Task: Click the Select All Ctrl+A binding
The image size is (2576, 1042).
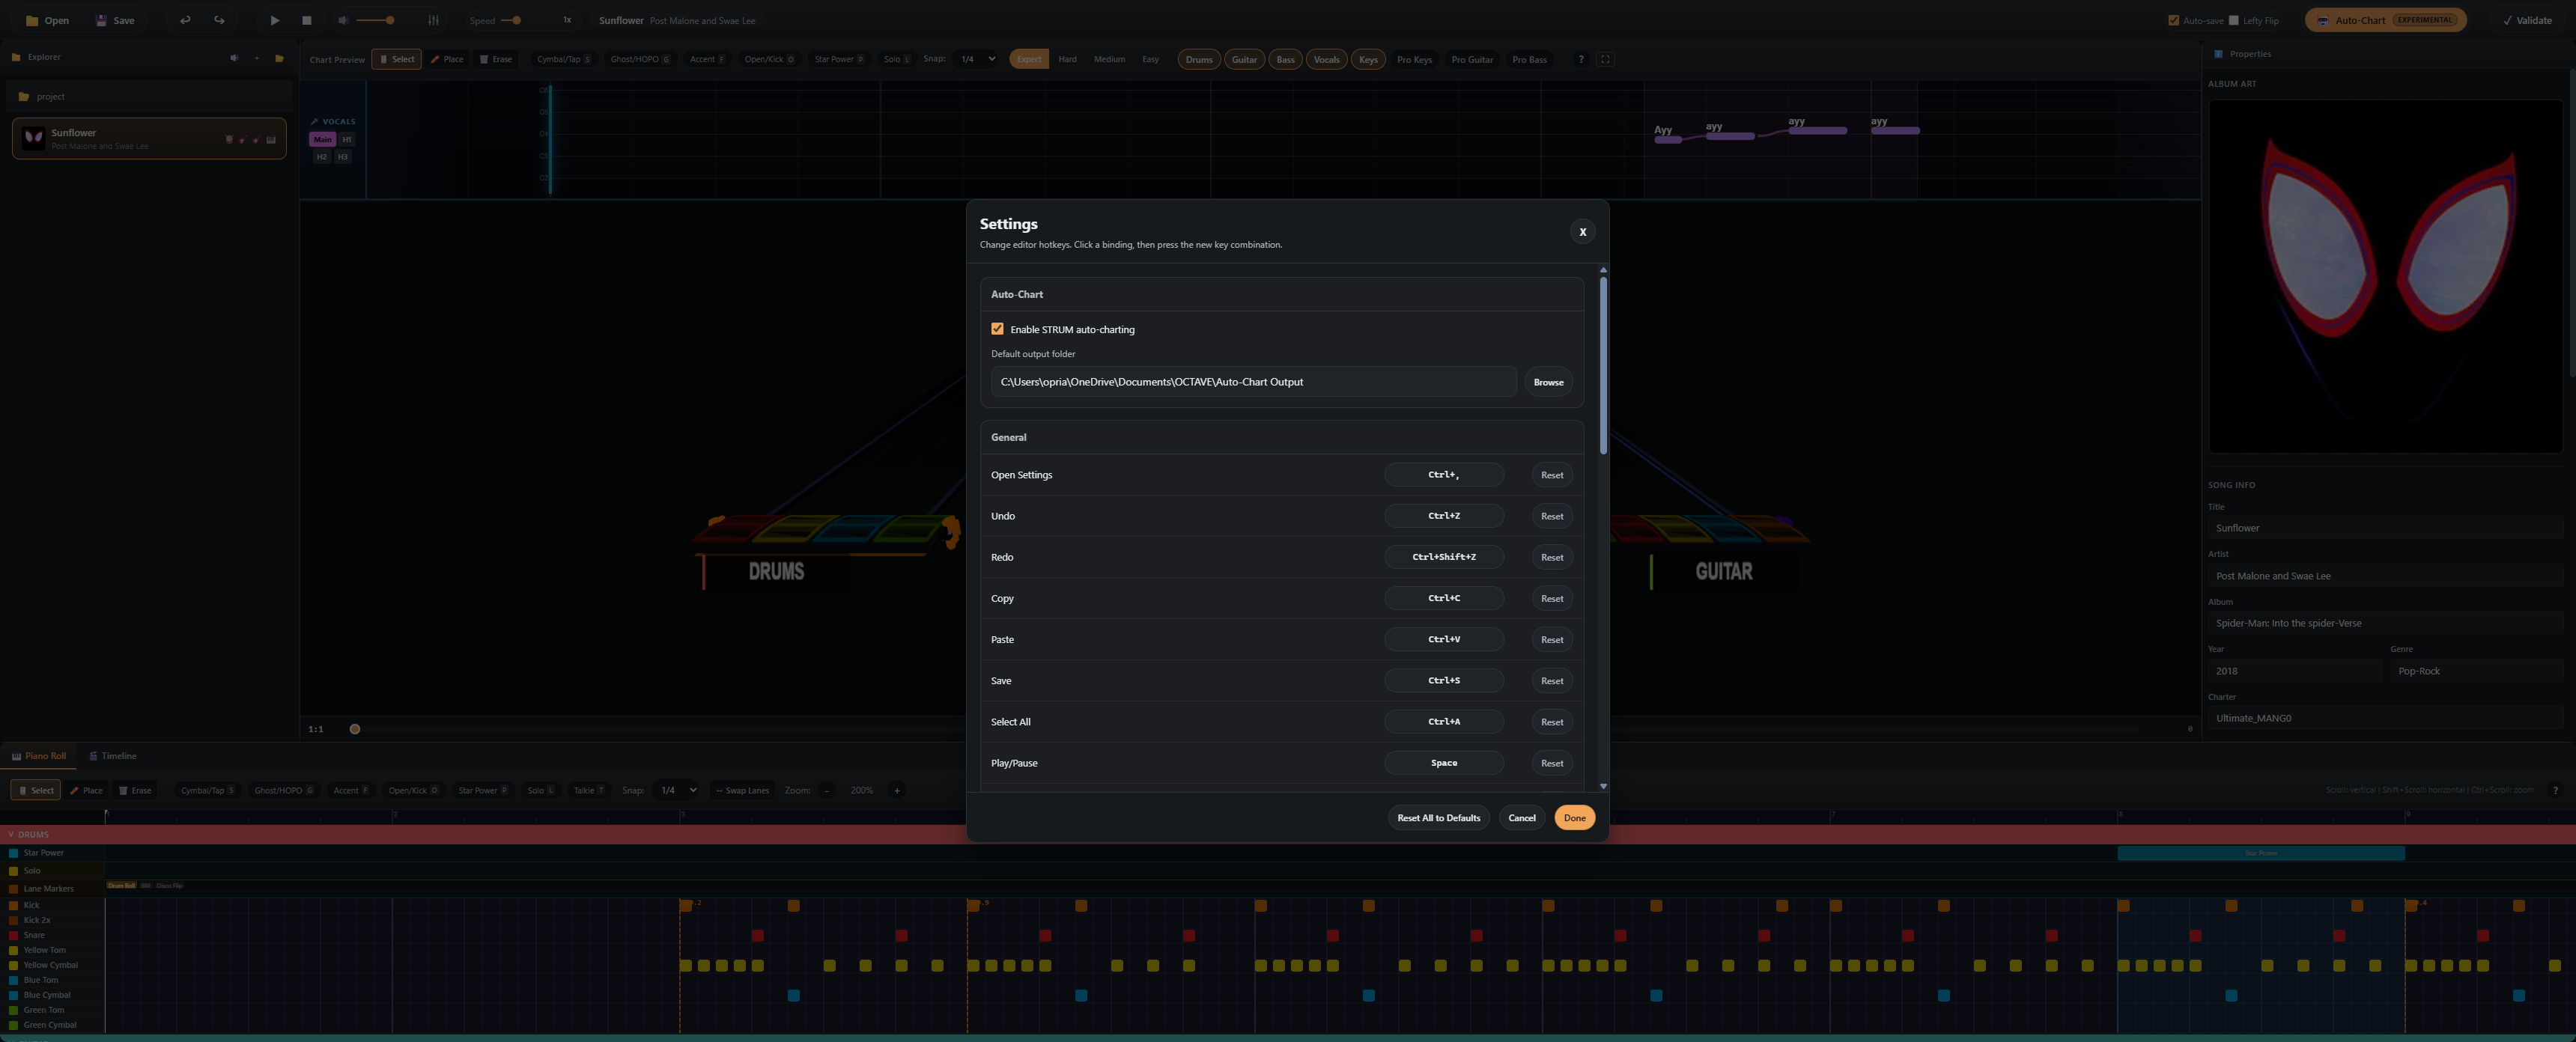Action: click(1443, 722)
